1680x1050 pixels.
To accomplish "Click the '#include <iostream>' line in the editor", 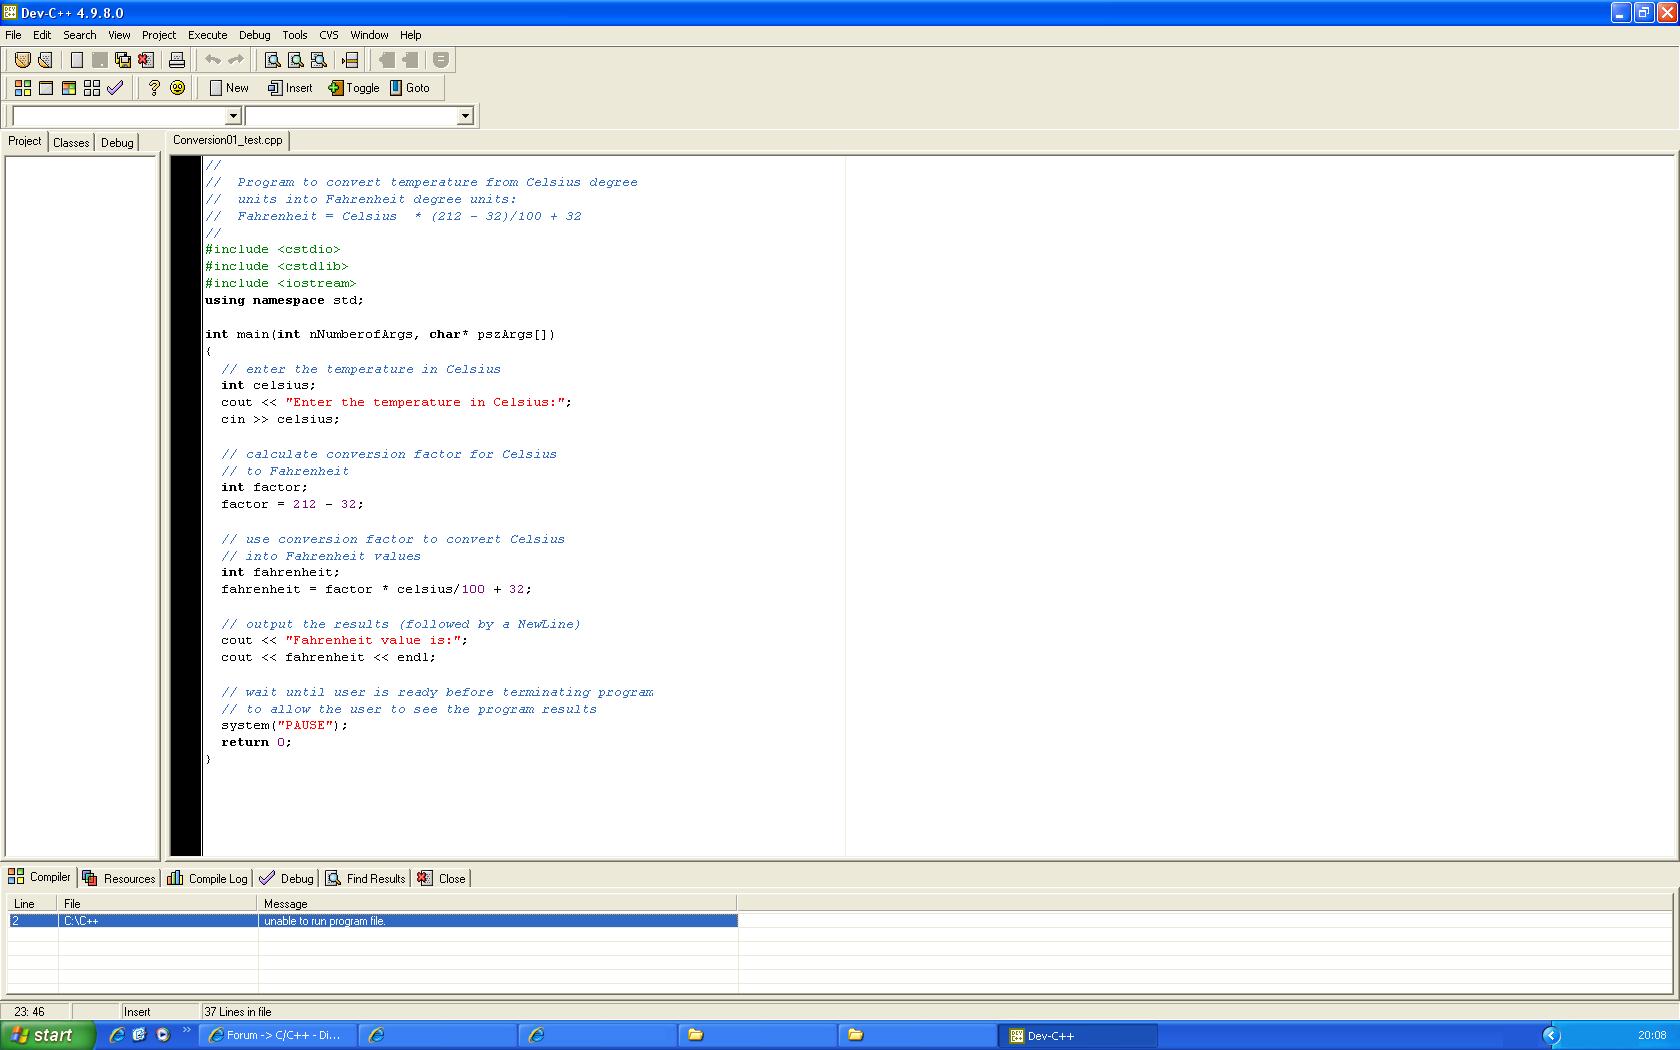I will pyautogui.click(x=280, y=283).
